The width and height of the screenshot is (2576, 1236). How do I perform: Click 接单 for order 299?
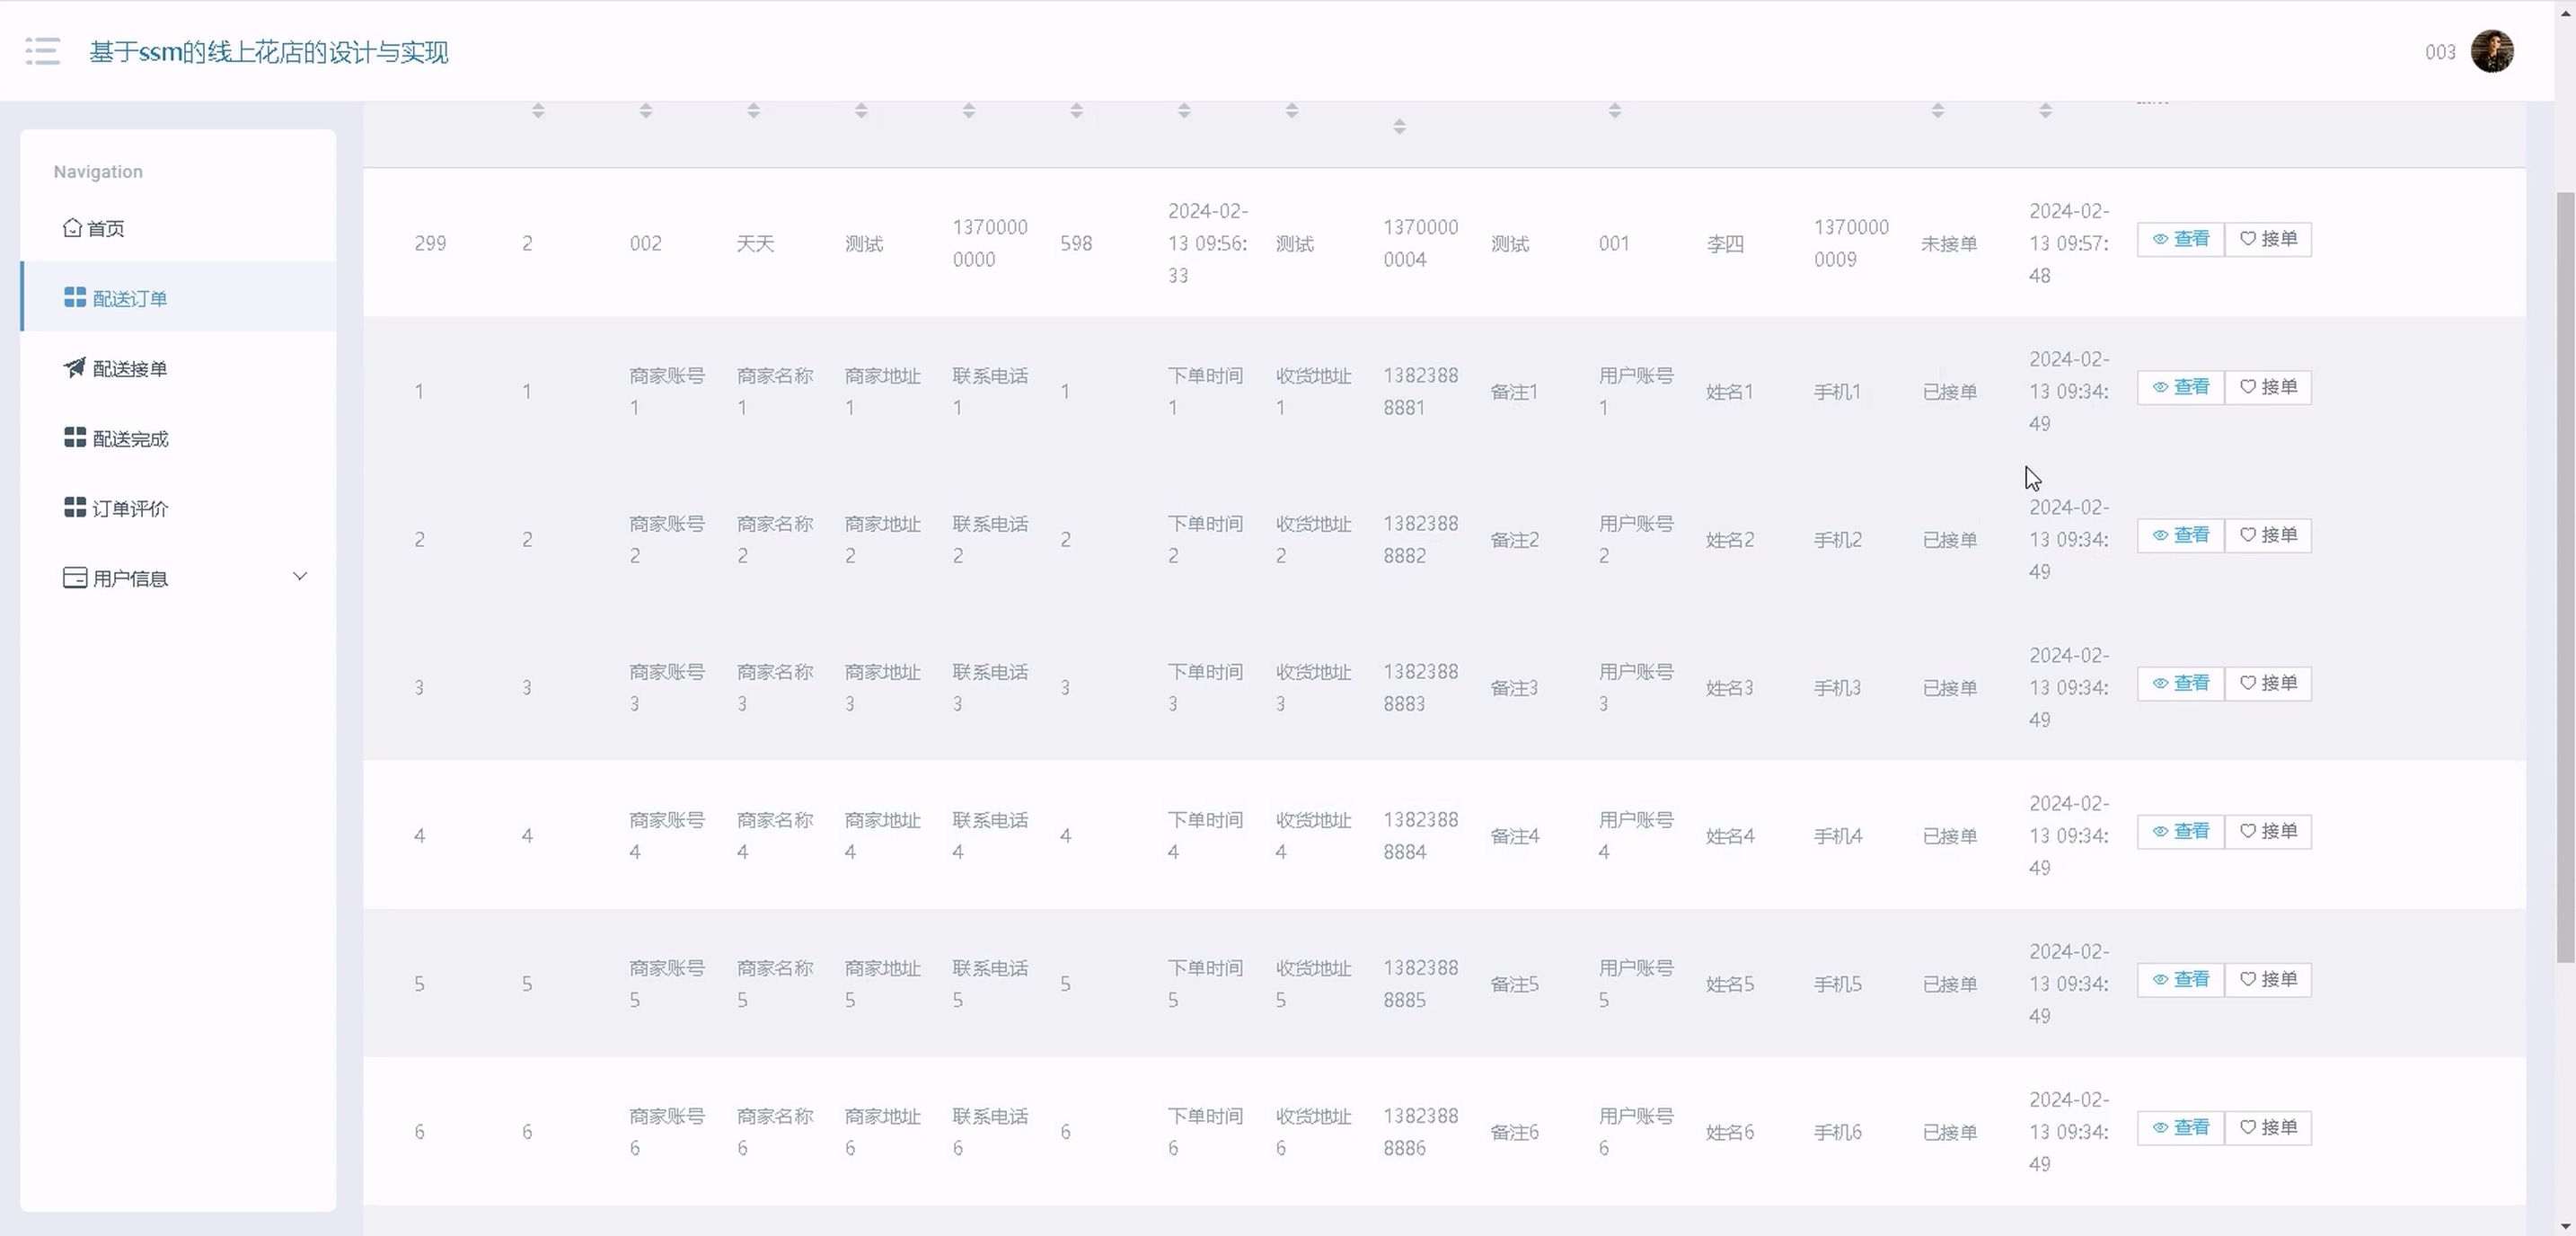2268,239
